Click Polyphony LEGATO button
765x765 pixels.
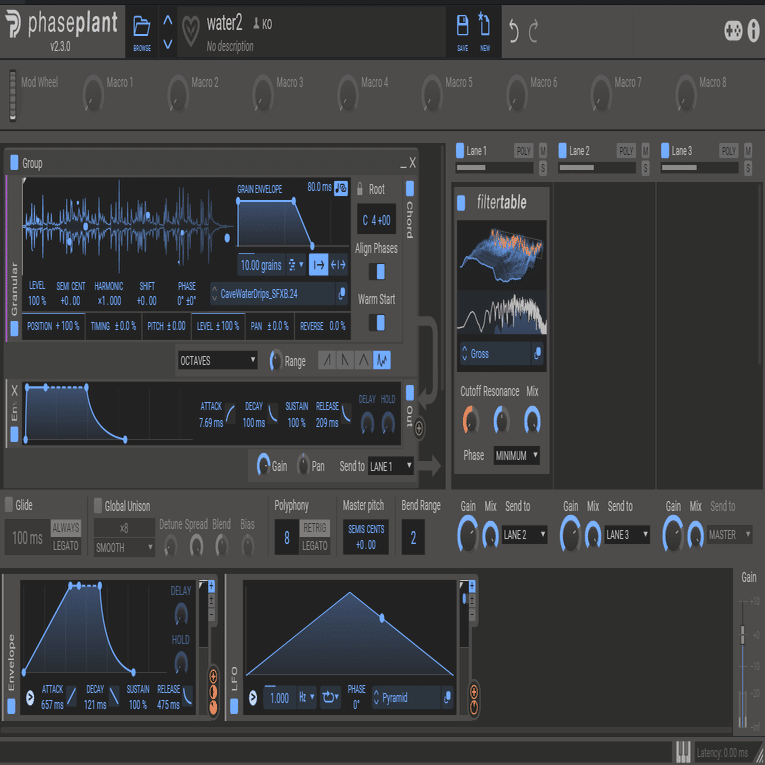click(315, 545)
